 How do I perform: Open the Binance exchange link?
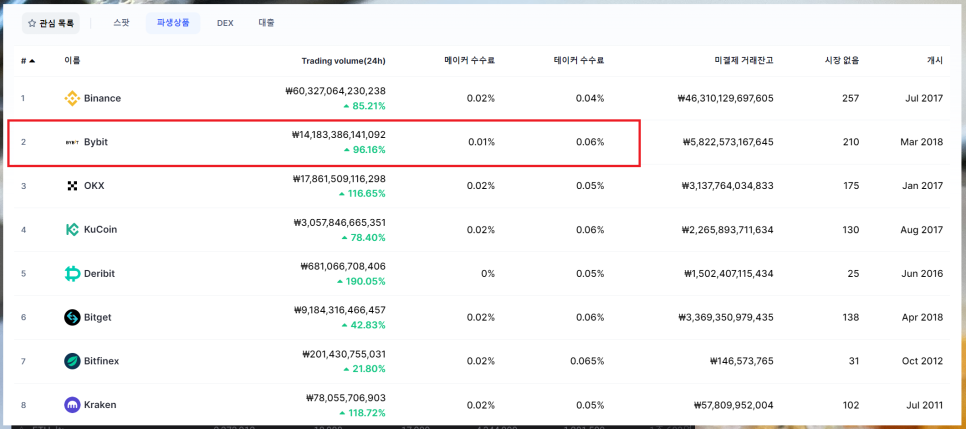tap(102, 98)
